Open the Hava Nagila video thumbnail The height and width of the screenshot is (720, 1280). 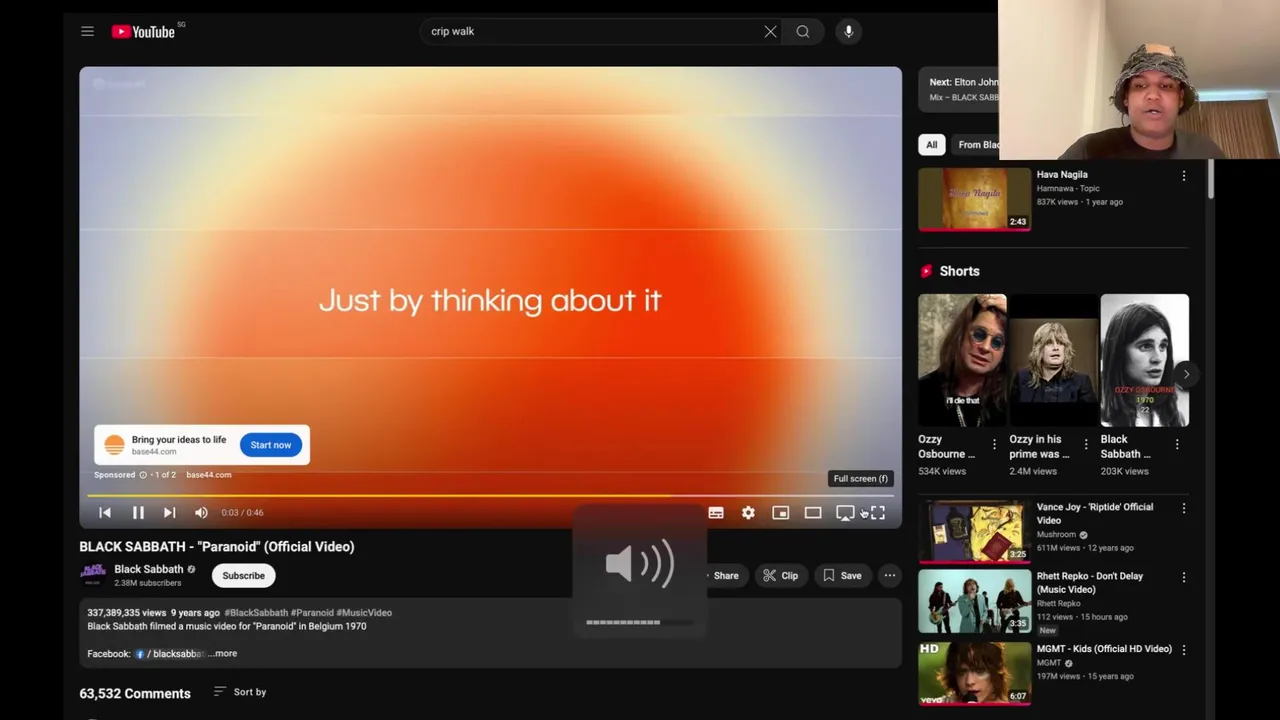click(974, 199)
